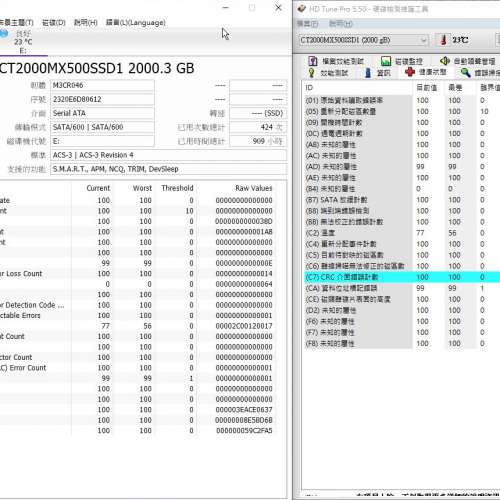Select the (B7) SATA row in HD Tune
The image size is (500, 500).
coord(402,200)
